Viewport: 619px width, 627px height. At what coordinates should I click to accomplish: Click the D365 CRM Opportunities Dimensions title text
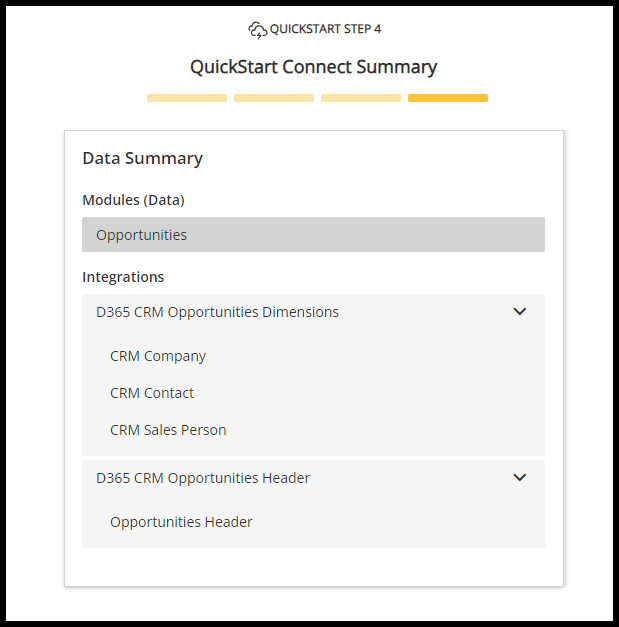tap(217, 312)
